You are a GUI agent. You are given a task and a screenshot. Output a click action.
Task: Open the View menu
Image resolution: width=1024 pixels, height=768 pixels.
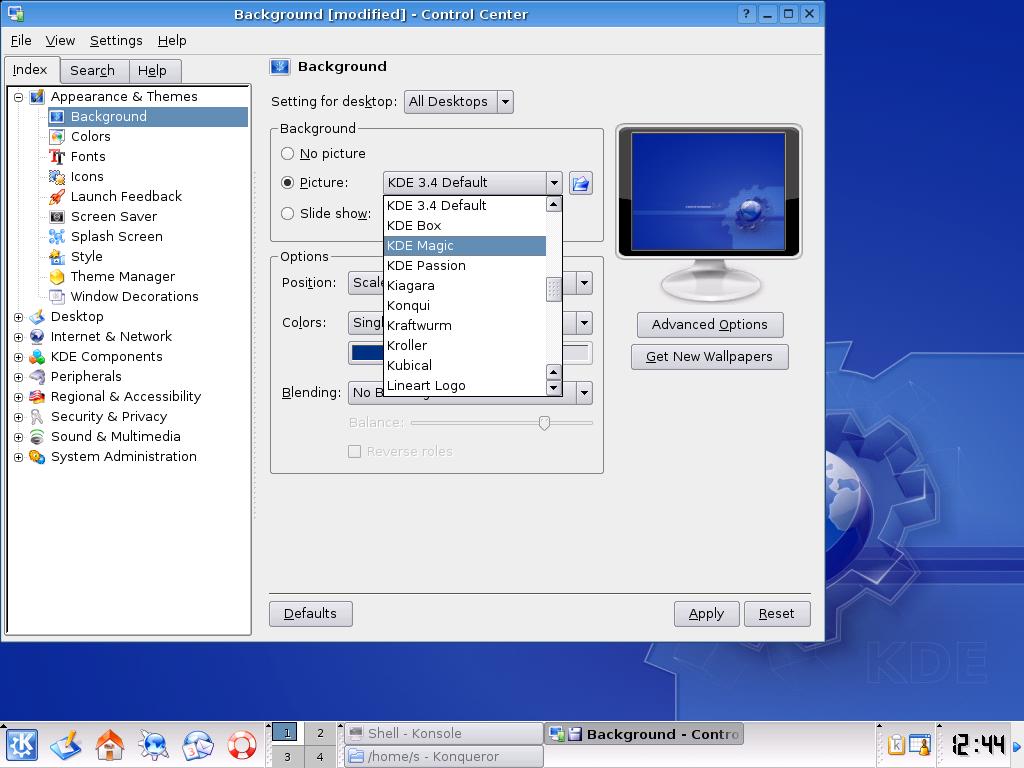(x=60, y=40)
